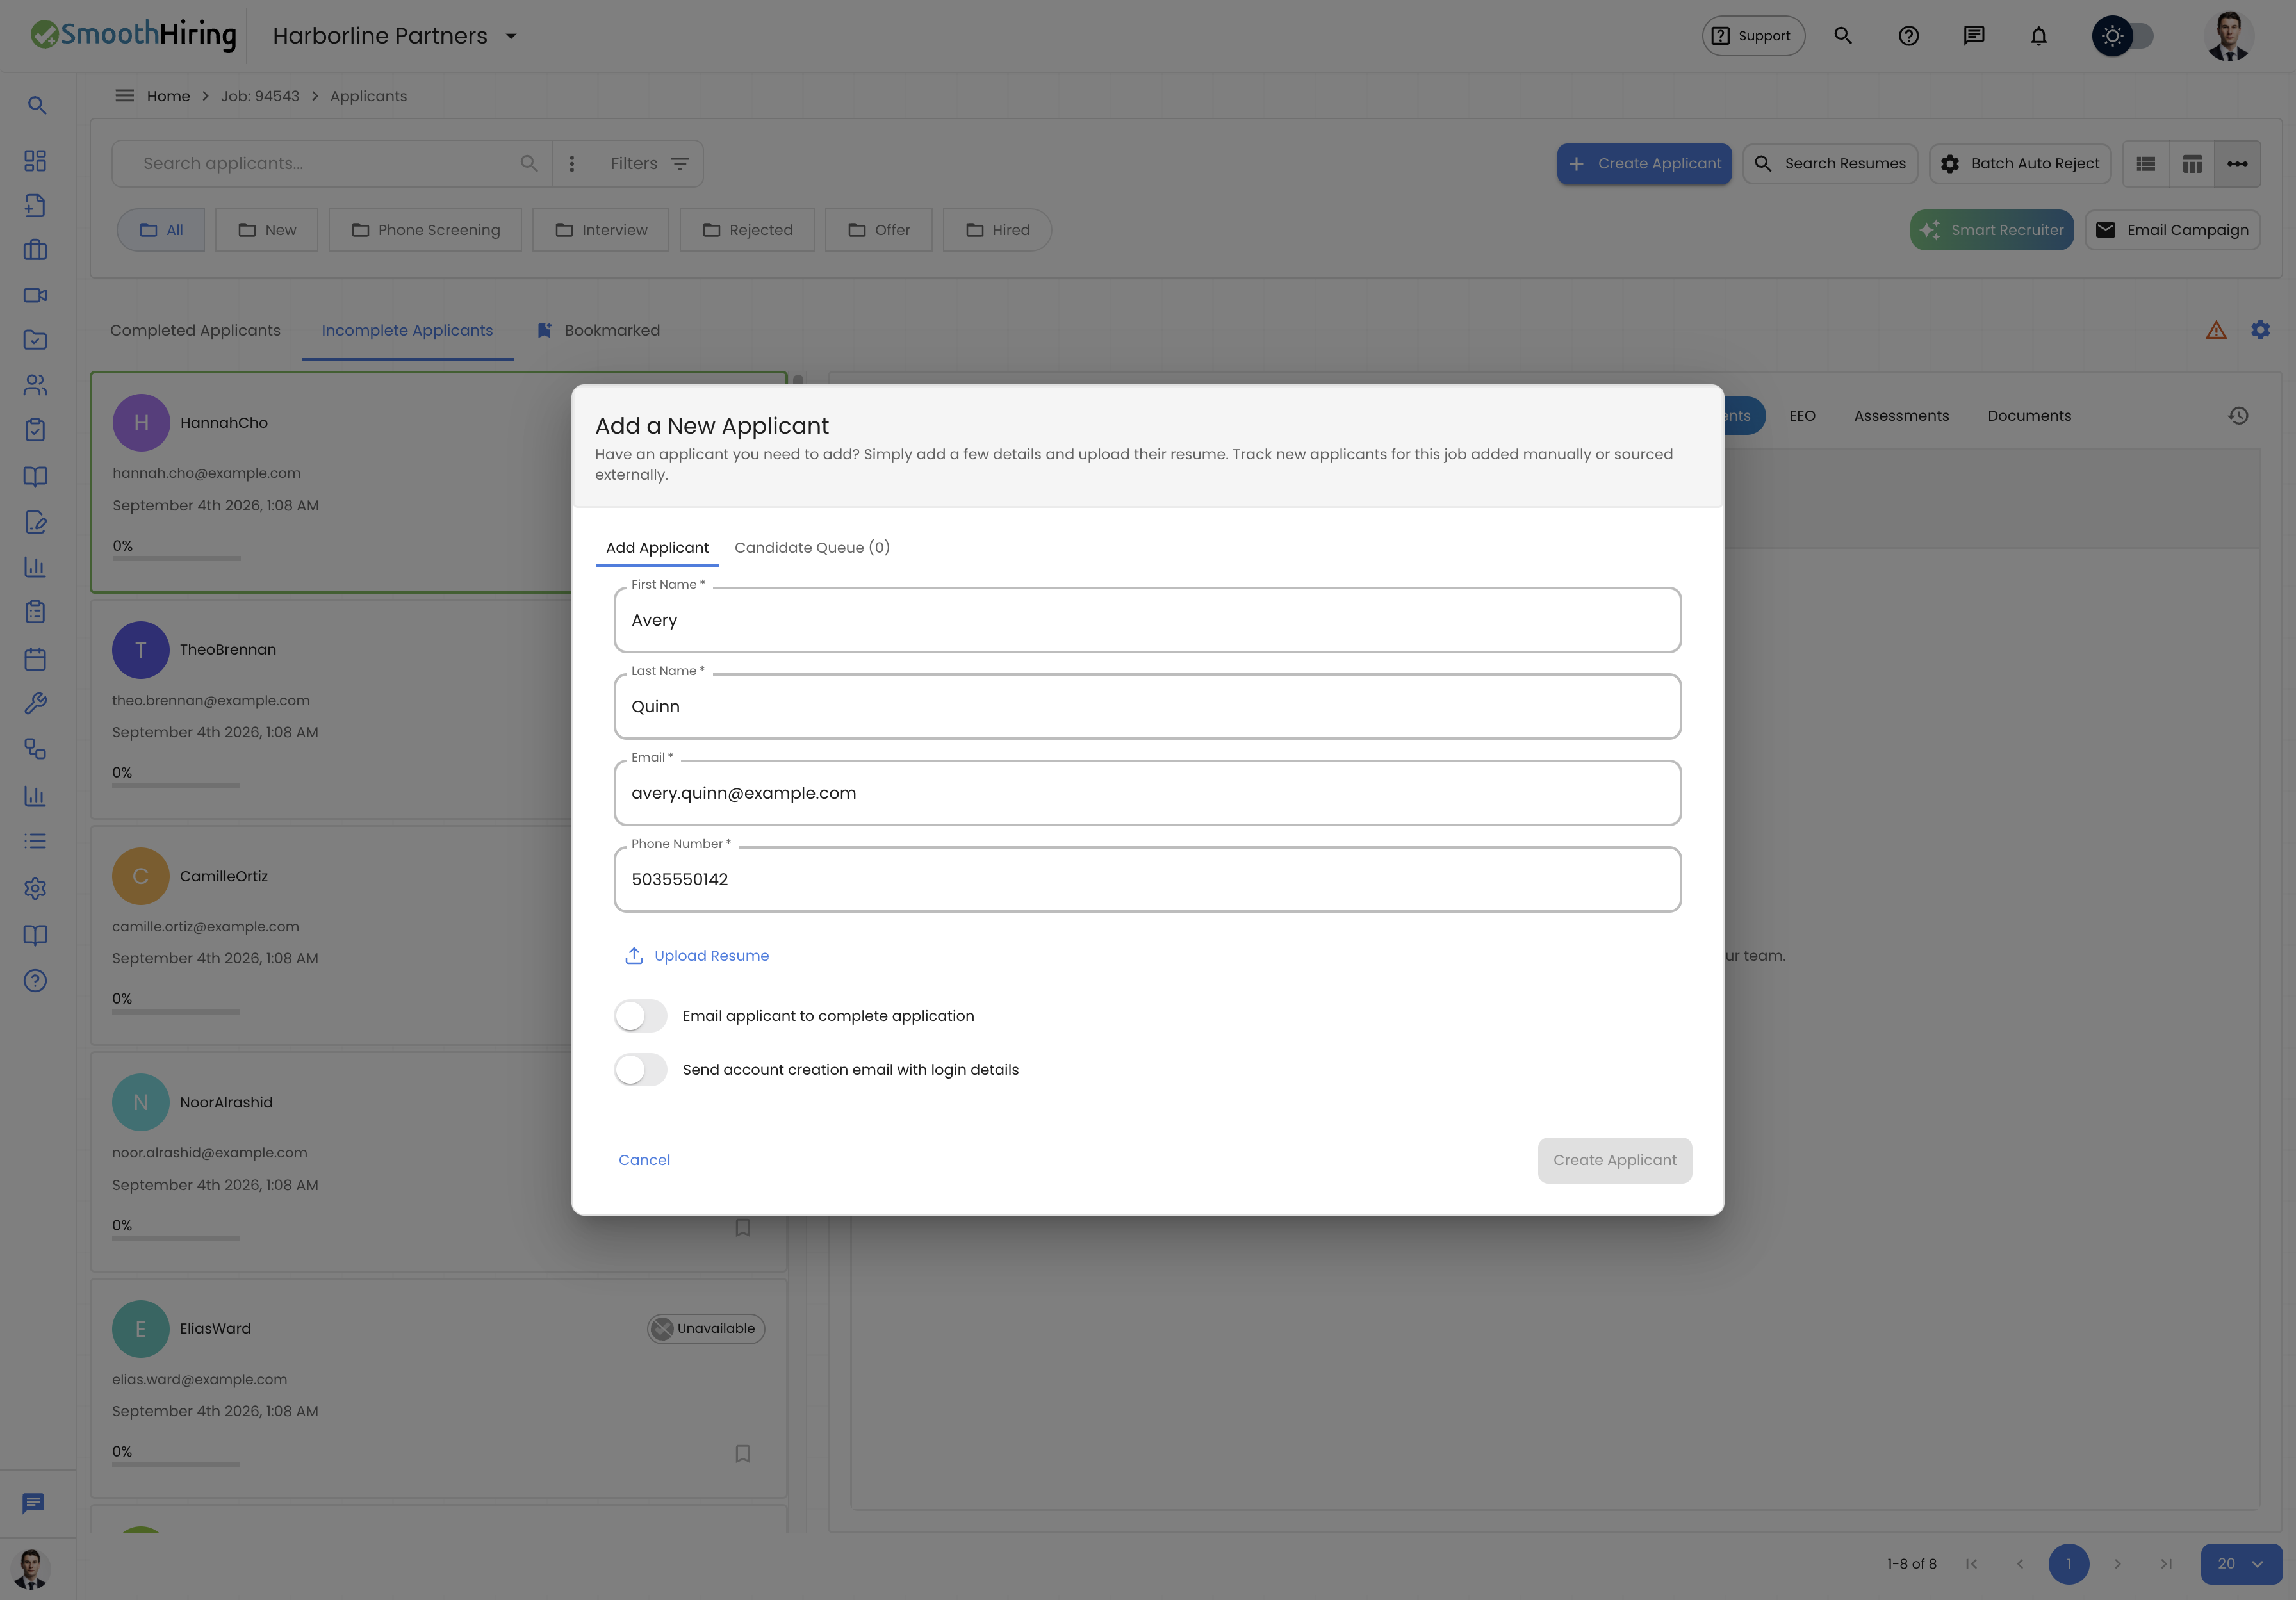Switch to the Candidate Queue (0) tab

coord(812,548)
